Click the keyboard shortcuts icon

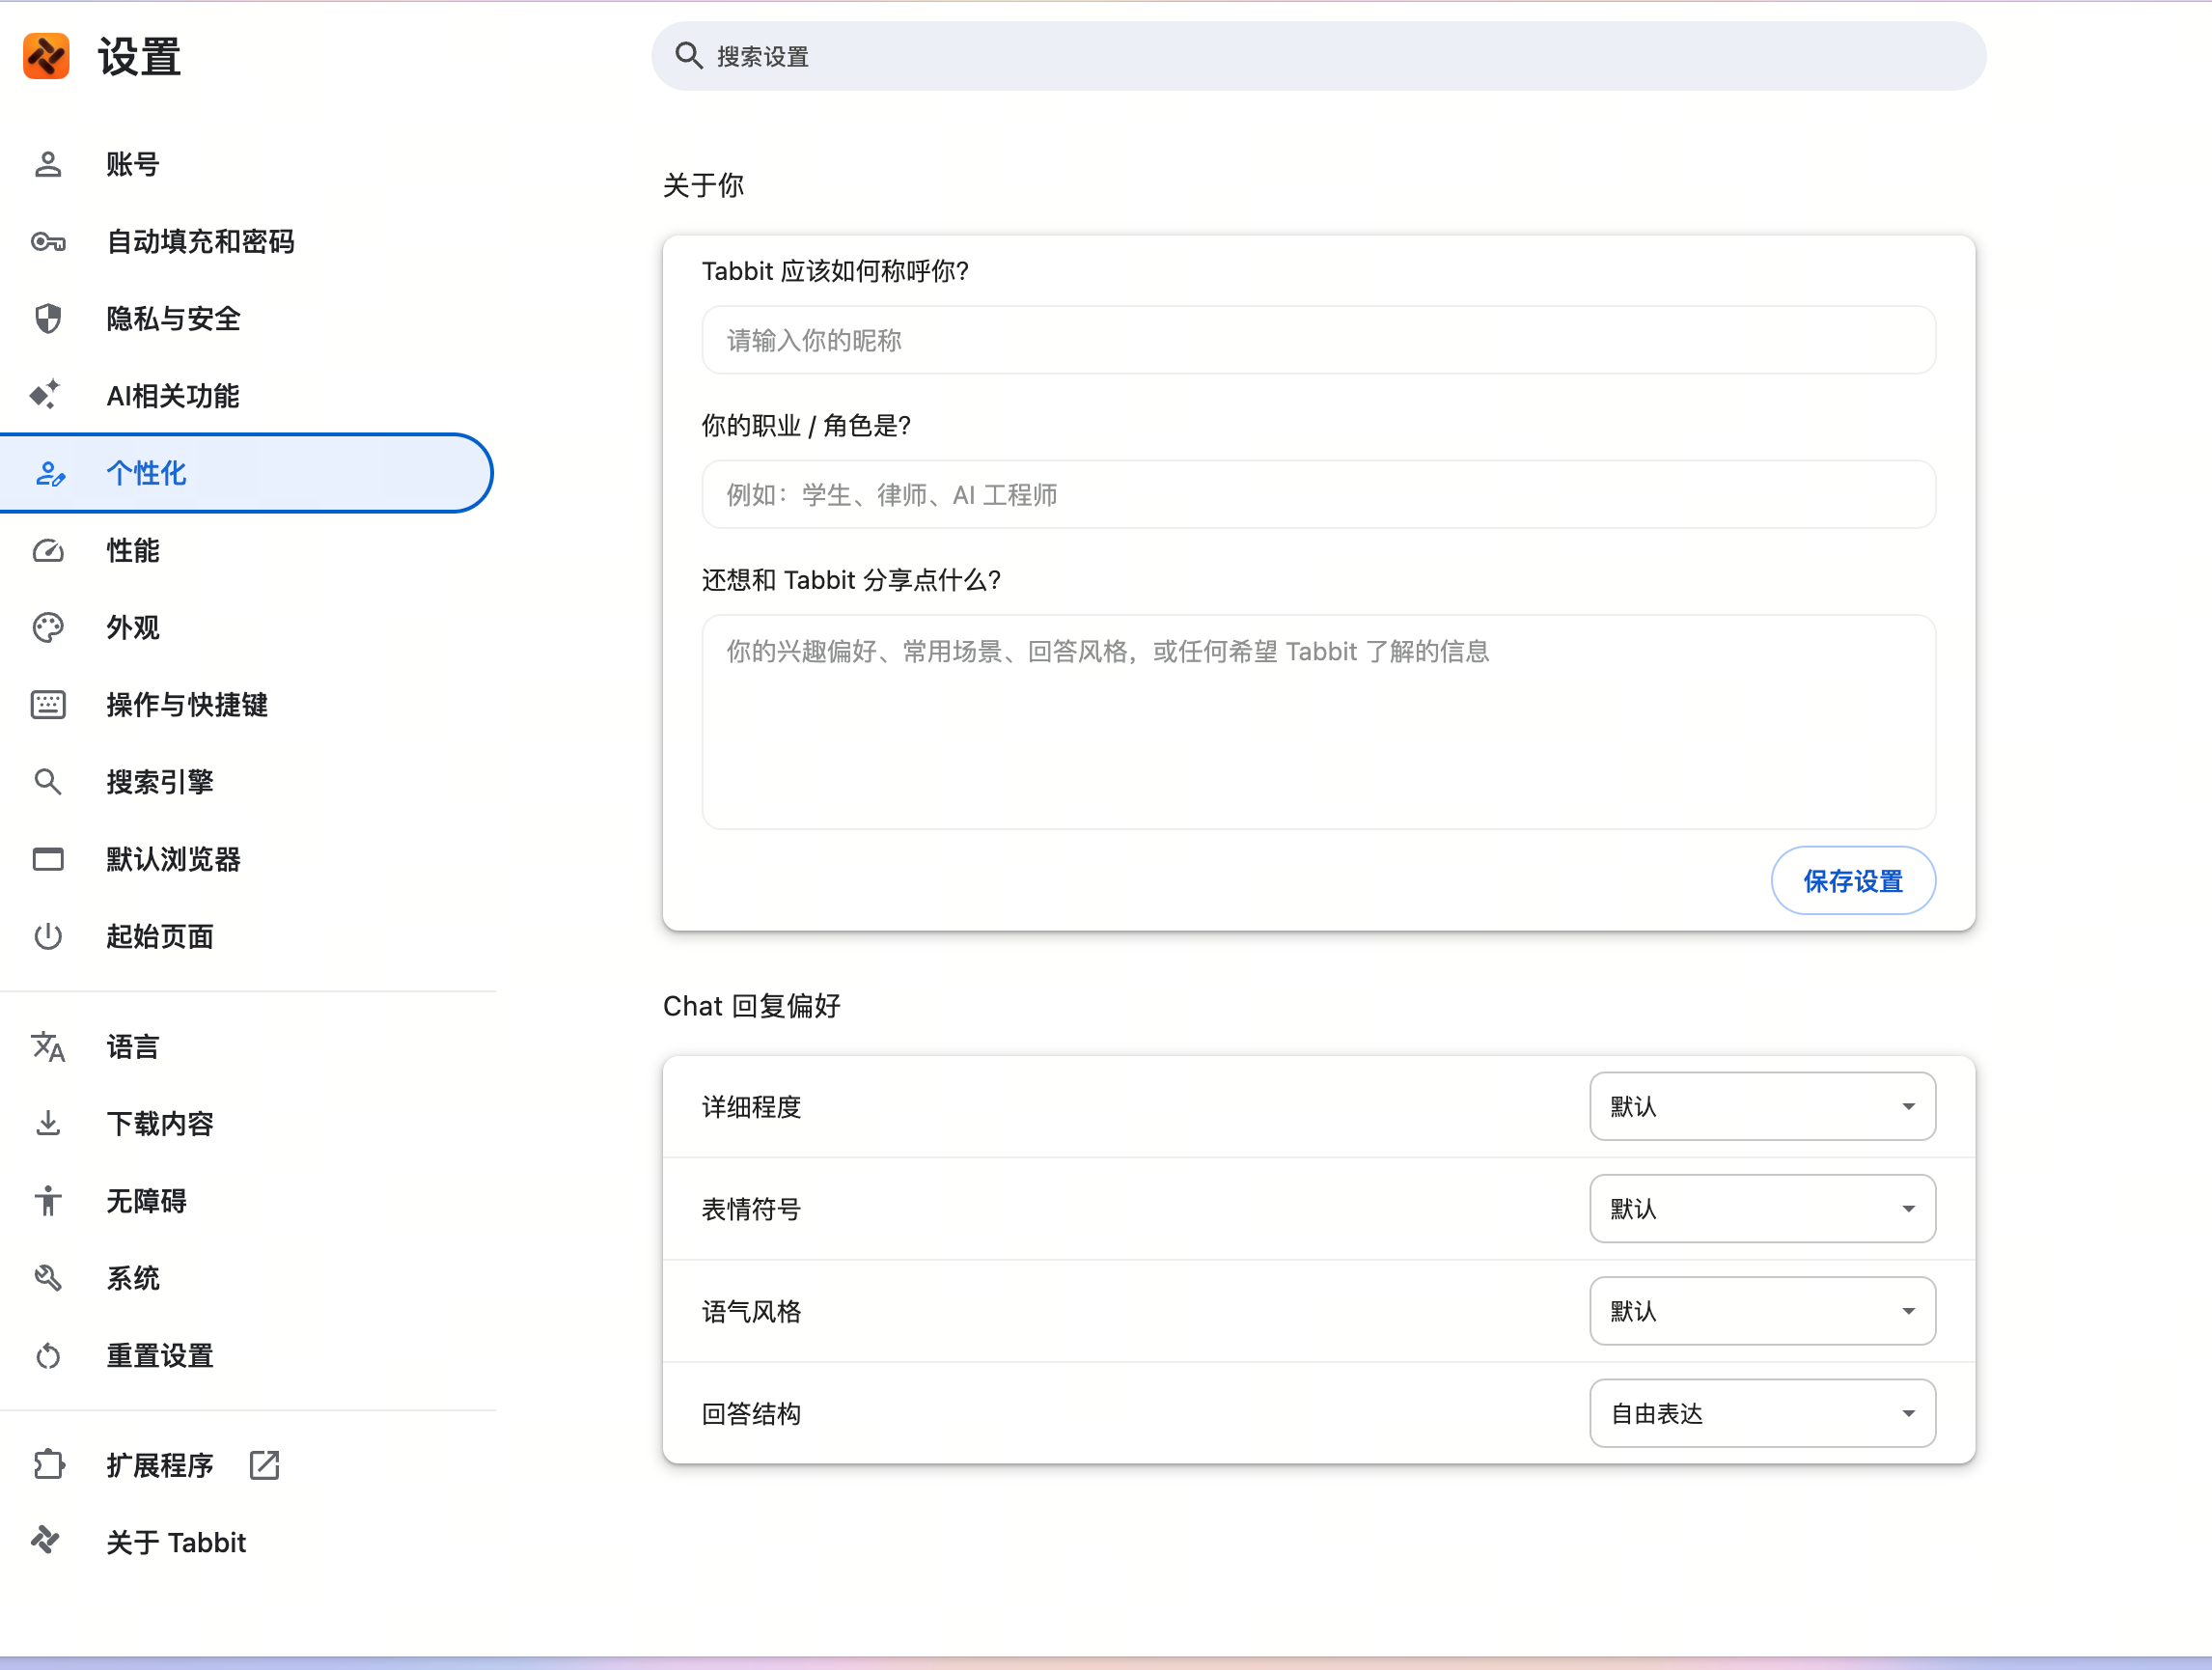coord(48,704)
